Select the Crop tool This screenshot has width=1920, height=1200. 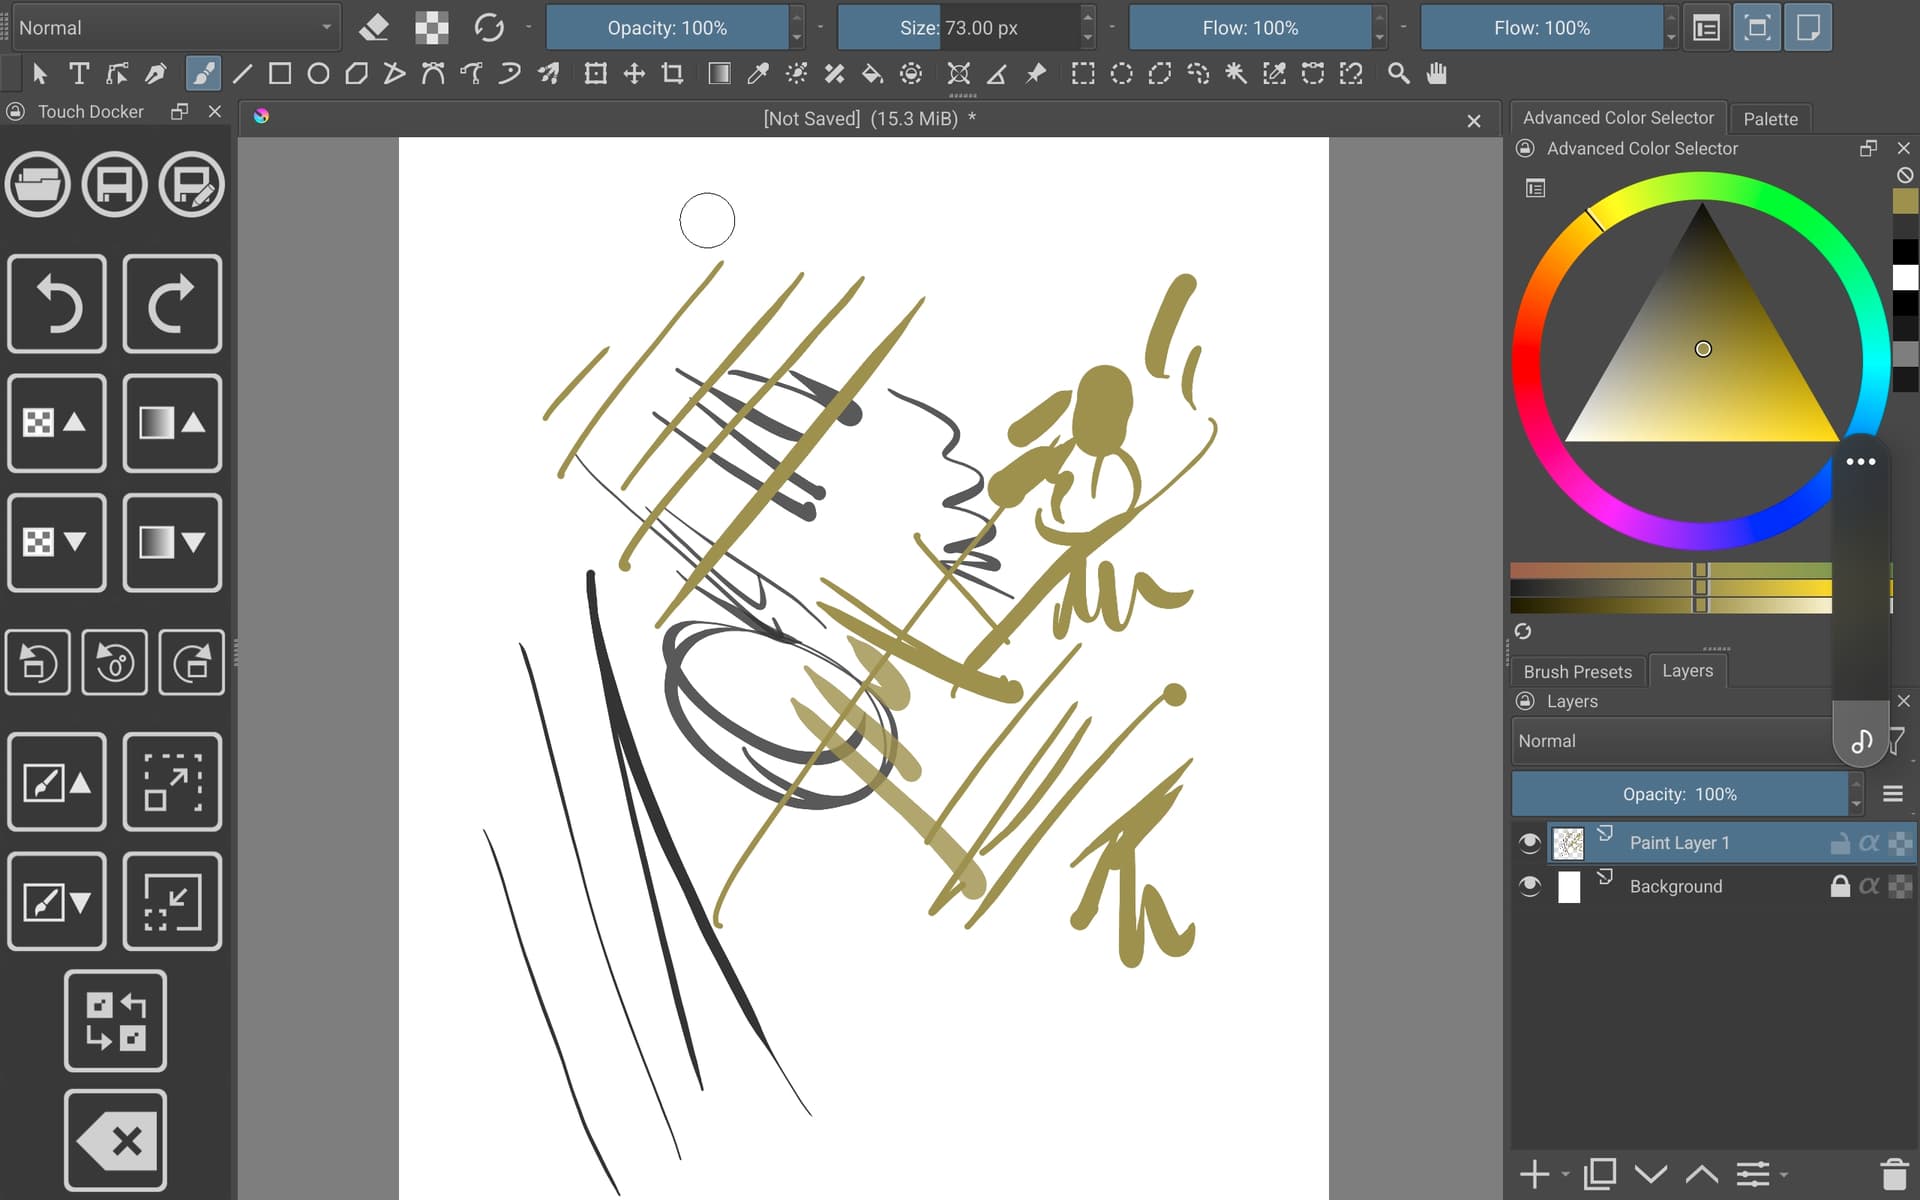pos(672,73)
